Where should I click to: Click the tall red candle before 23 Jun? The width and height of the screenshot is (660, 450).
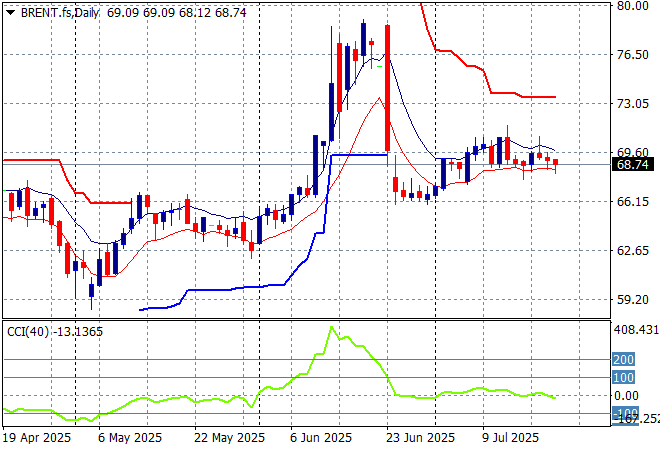click(x=386, y=88)
